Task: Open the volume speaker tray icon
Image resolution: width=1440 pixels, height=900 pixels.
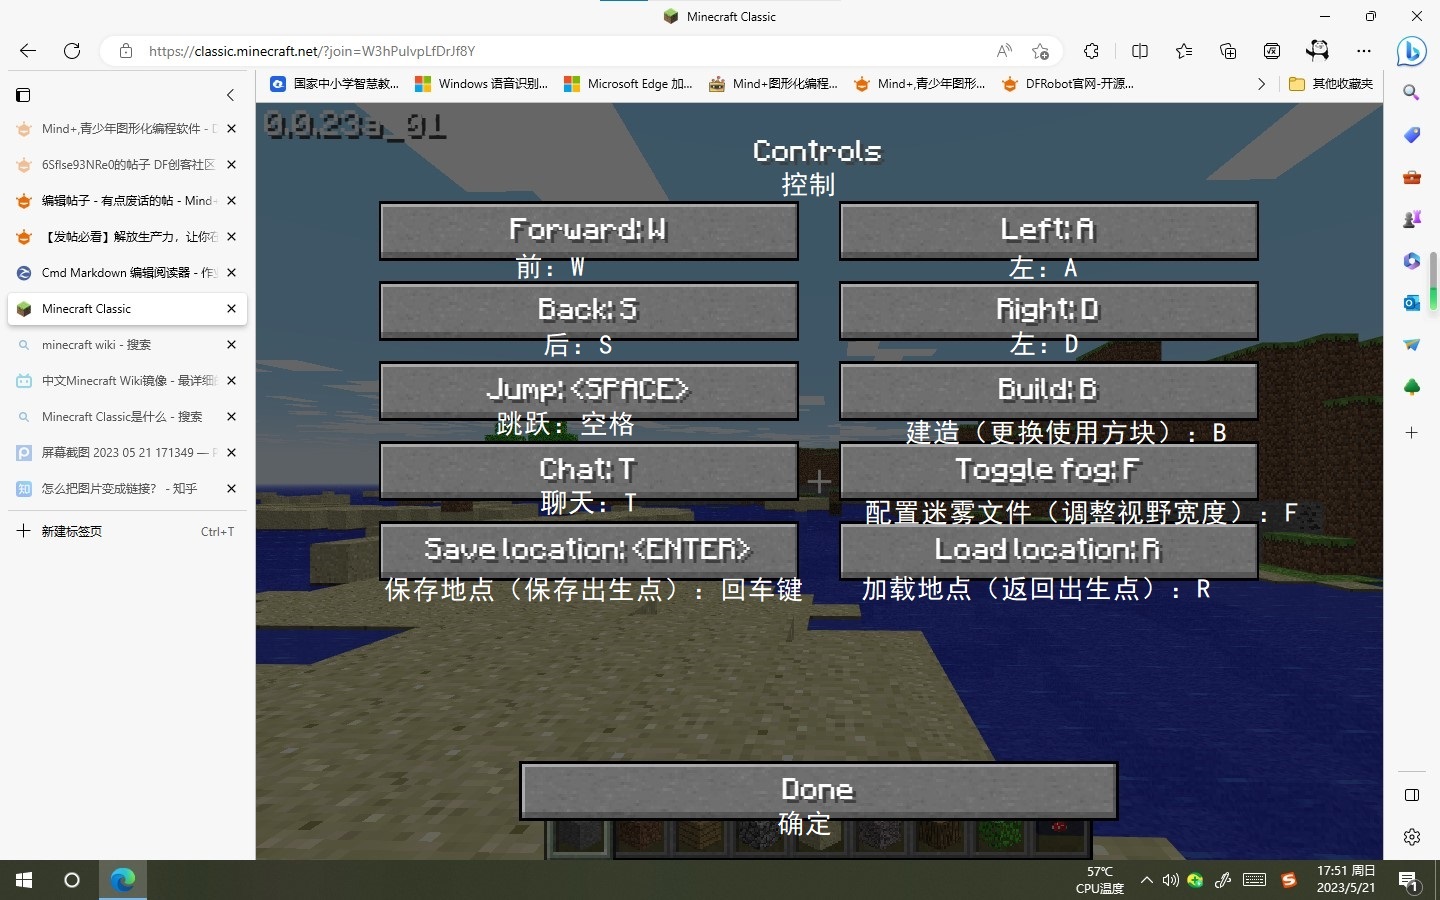Action: click(1170, 880)
